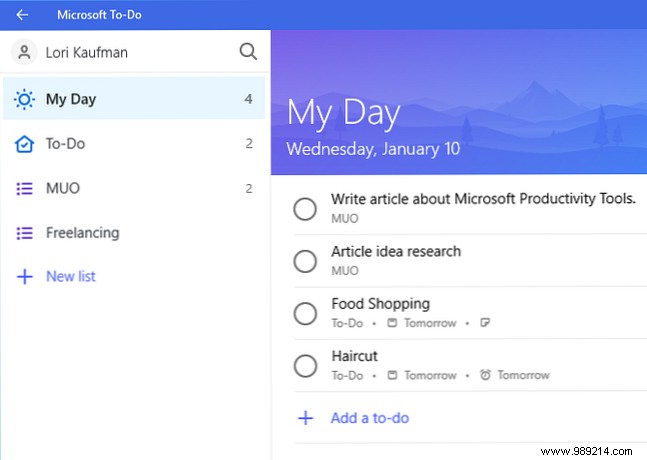The image size is (647, 460).
Task: Open the Food Shopping task title
Action: coord(380,304)
